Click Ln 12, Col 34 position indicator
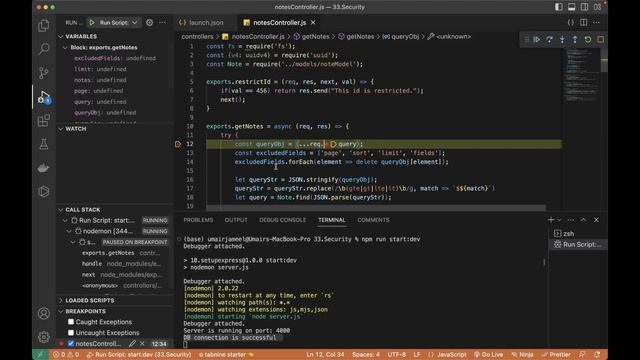Screen dimensions: 640x360 coord(325,354)
